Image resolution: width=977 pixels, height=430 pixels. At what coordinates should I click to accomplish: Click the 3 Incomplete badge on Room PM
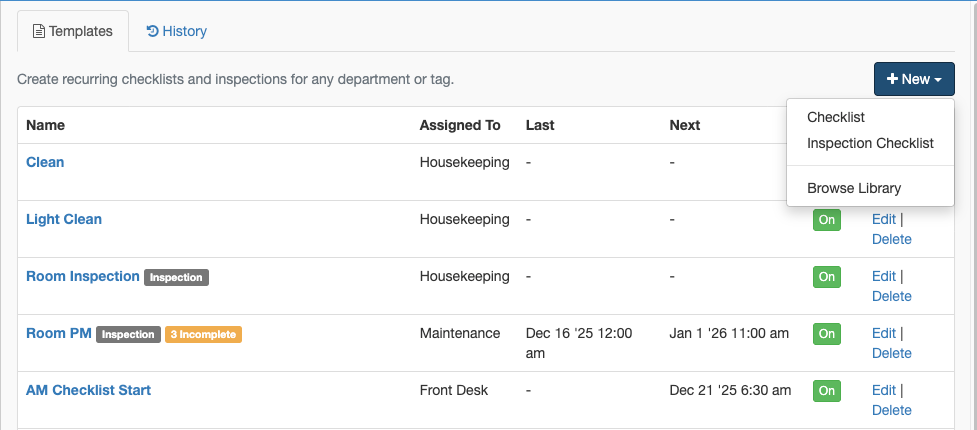203,335
